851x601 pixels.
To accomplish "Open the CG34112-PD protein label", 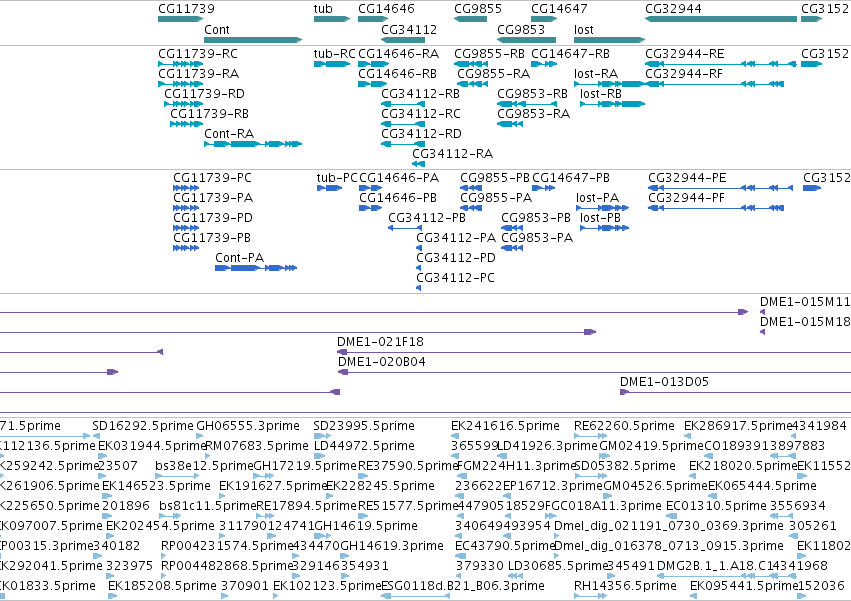I will click(x=455, y=258).
